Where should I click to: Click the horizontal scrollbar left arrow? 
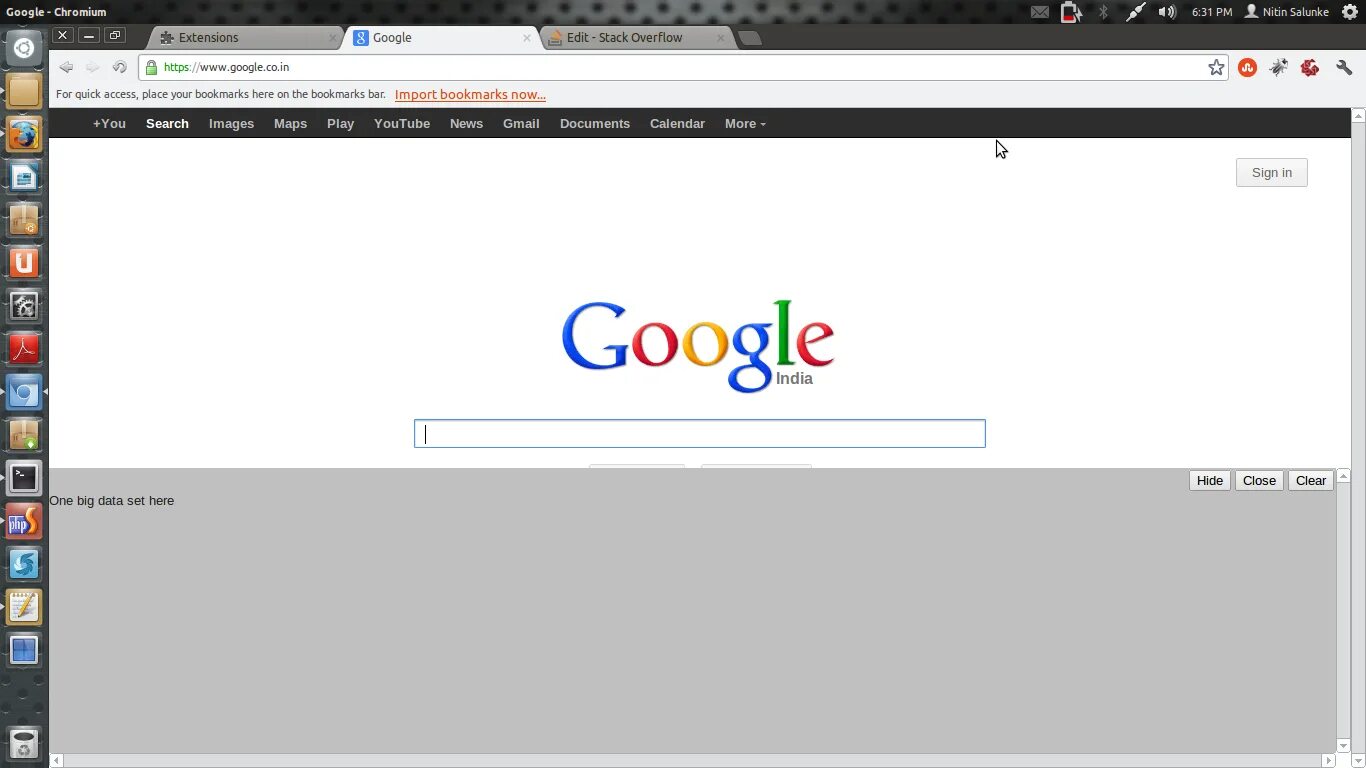pyautogui.click(x=56, y=761)
